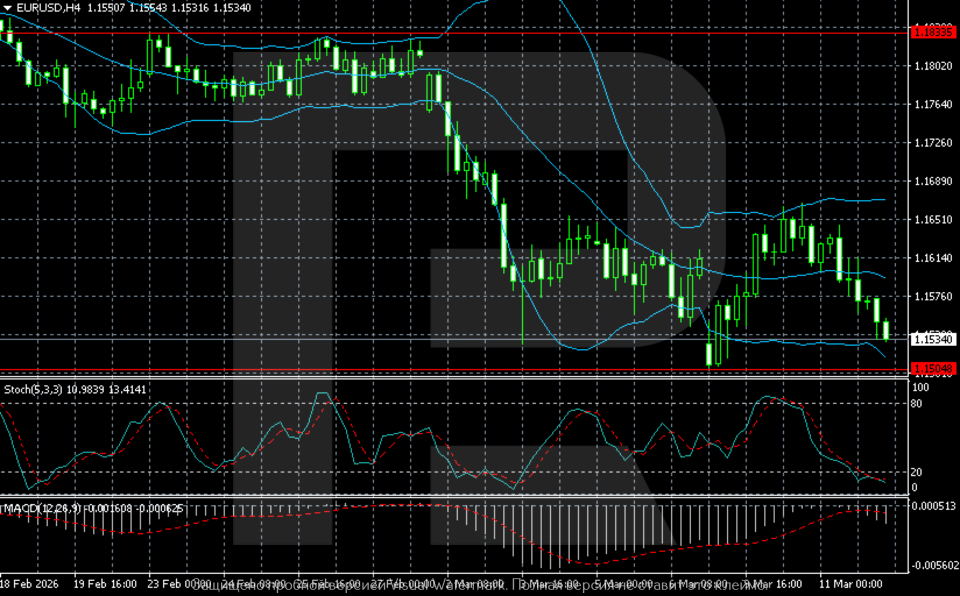Click the 19 Feb 16:00 time axis label
Viewport: 960px width, 596px height.
coord(104,583)
